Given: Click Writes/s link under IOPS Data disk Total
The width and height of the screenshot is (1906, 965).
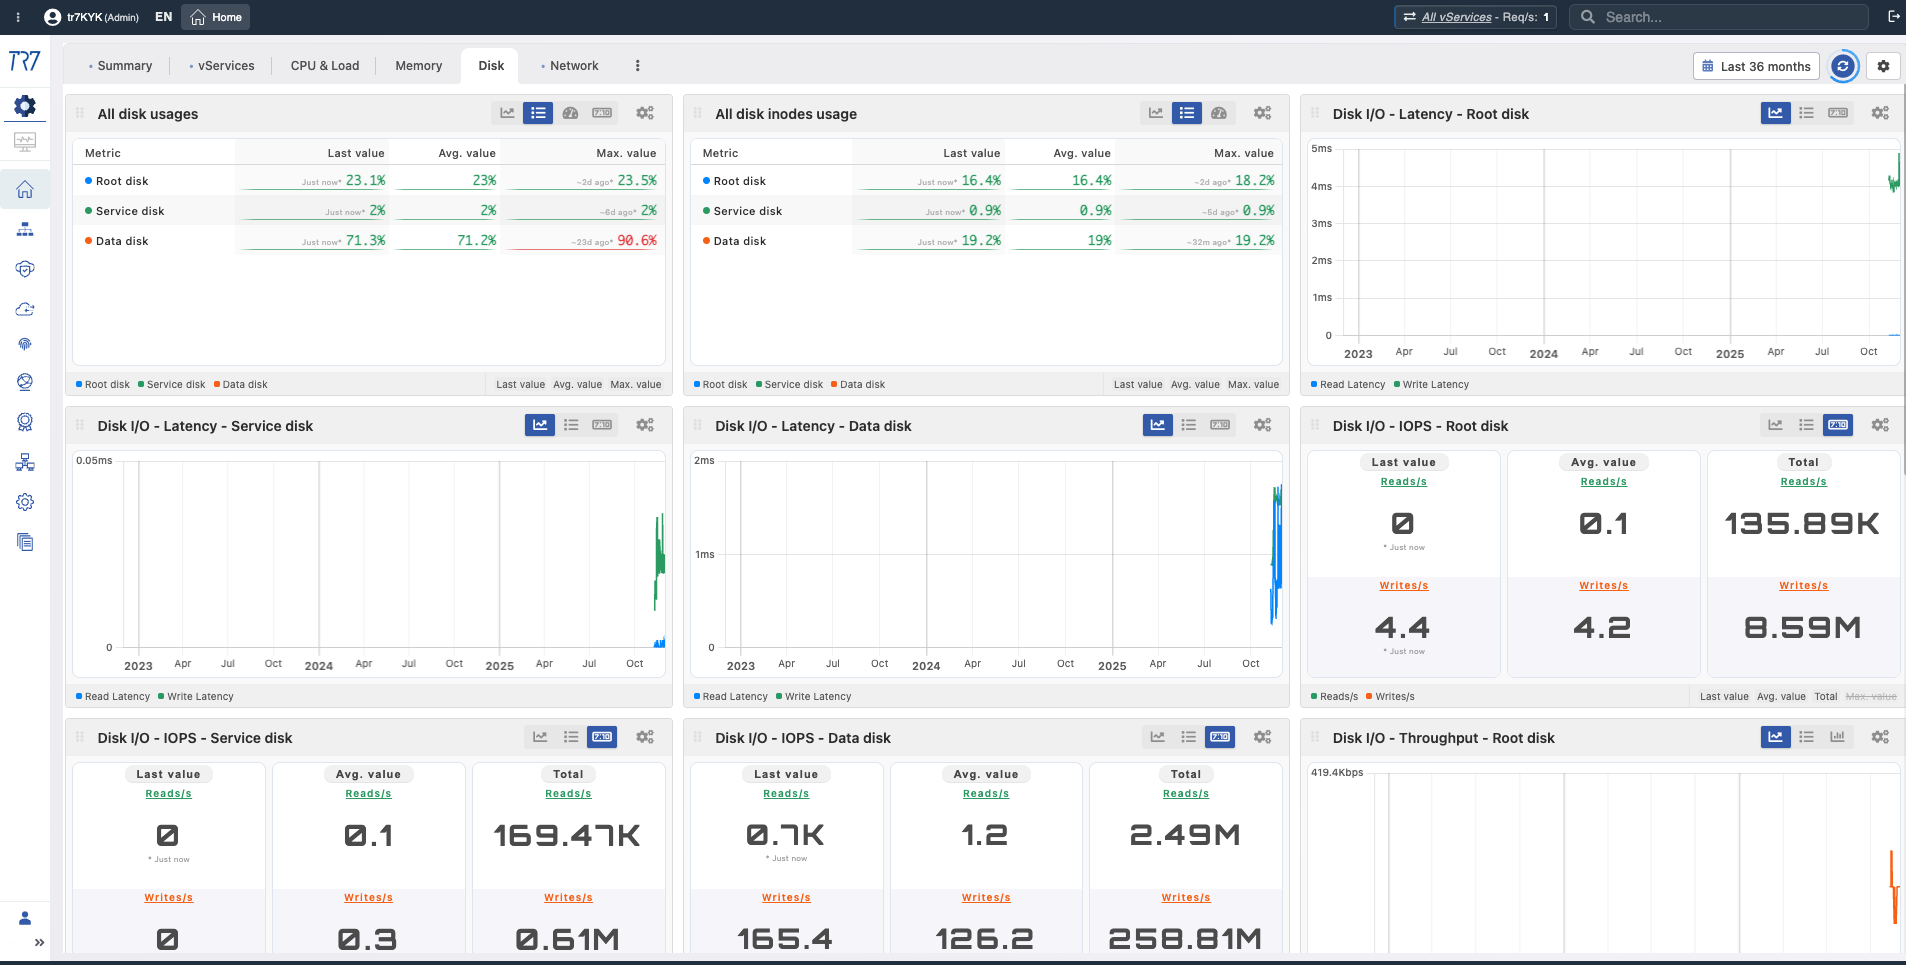Looking at the screenshot, I should click(x=1186, y=898).
